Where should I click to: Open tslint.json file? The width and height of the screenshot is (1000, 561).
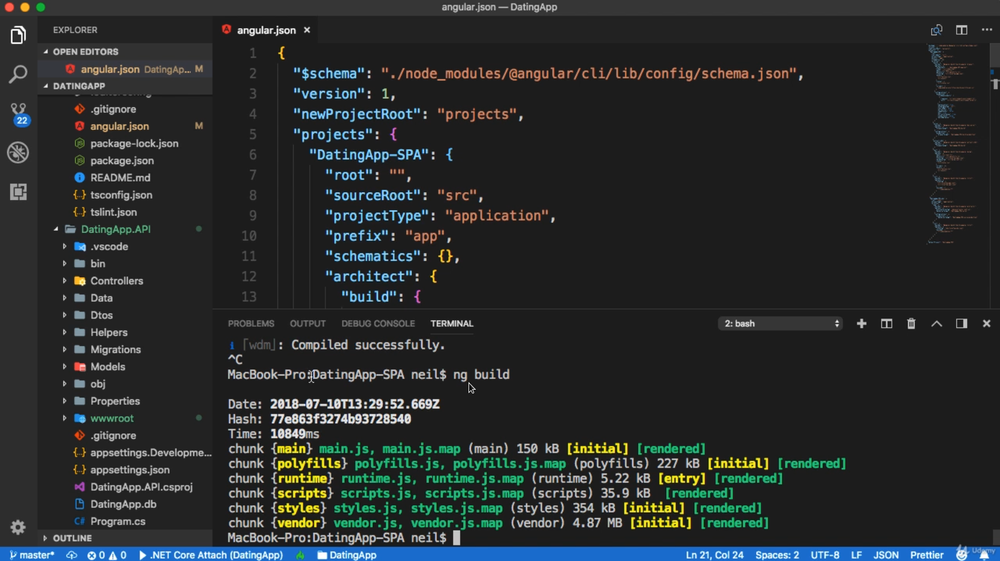[125, 212]
